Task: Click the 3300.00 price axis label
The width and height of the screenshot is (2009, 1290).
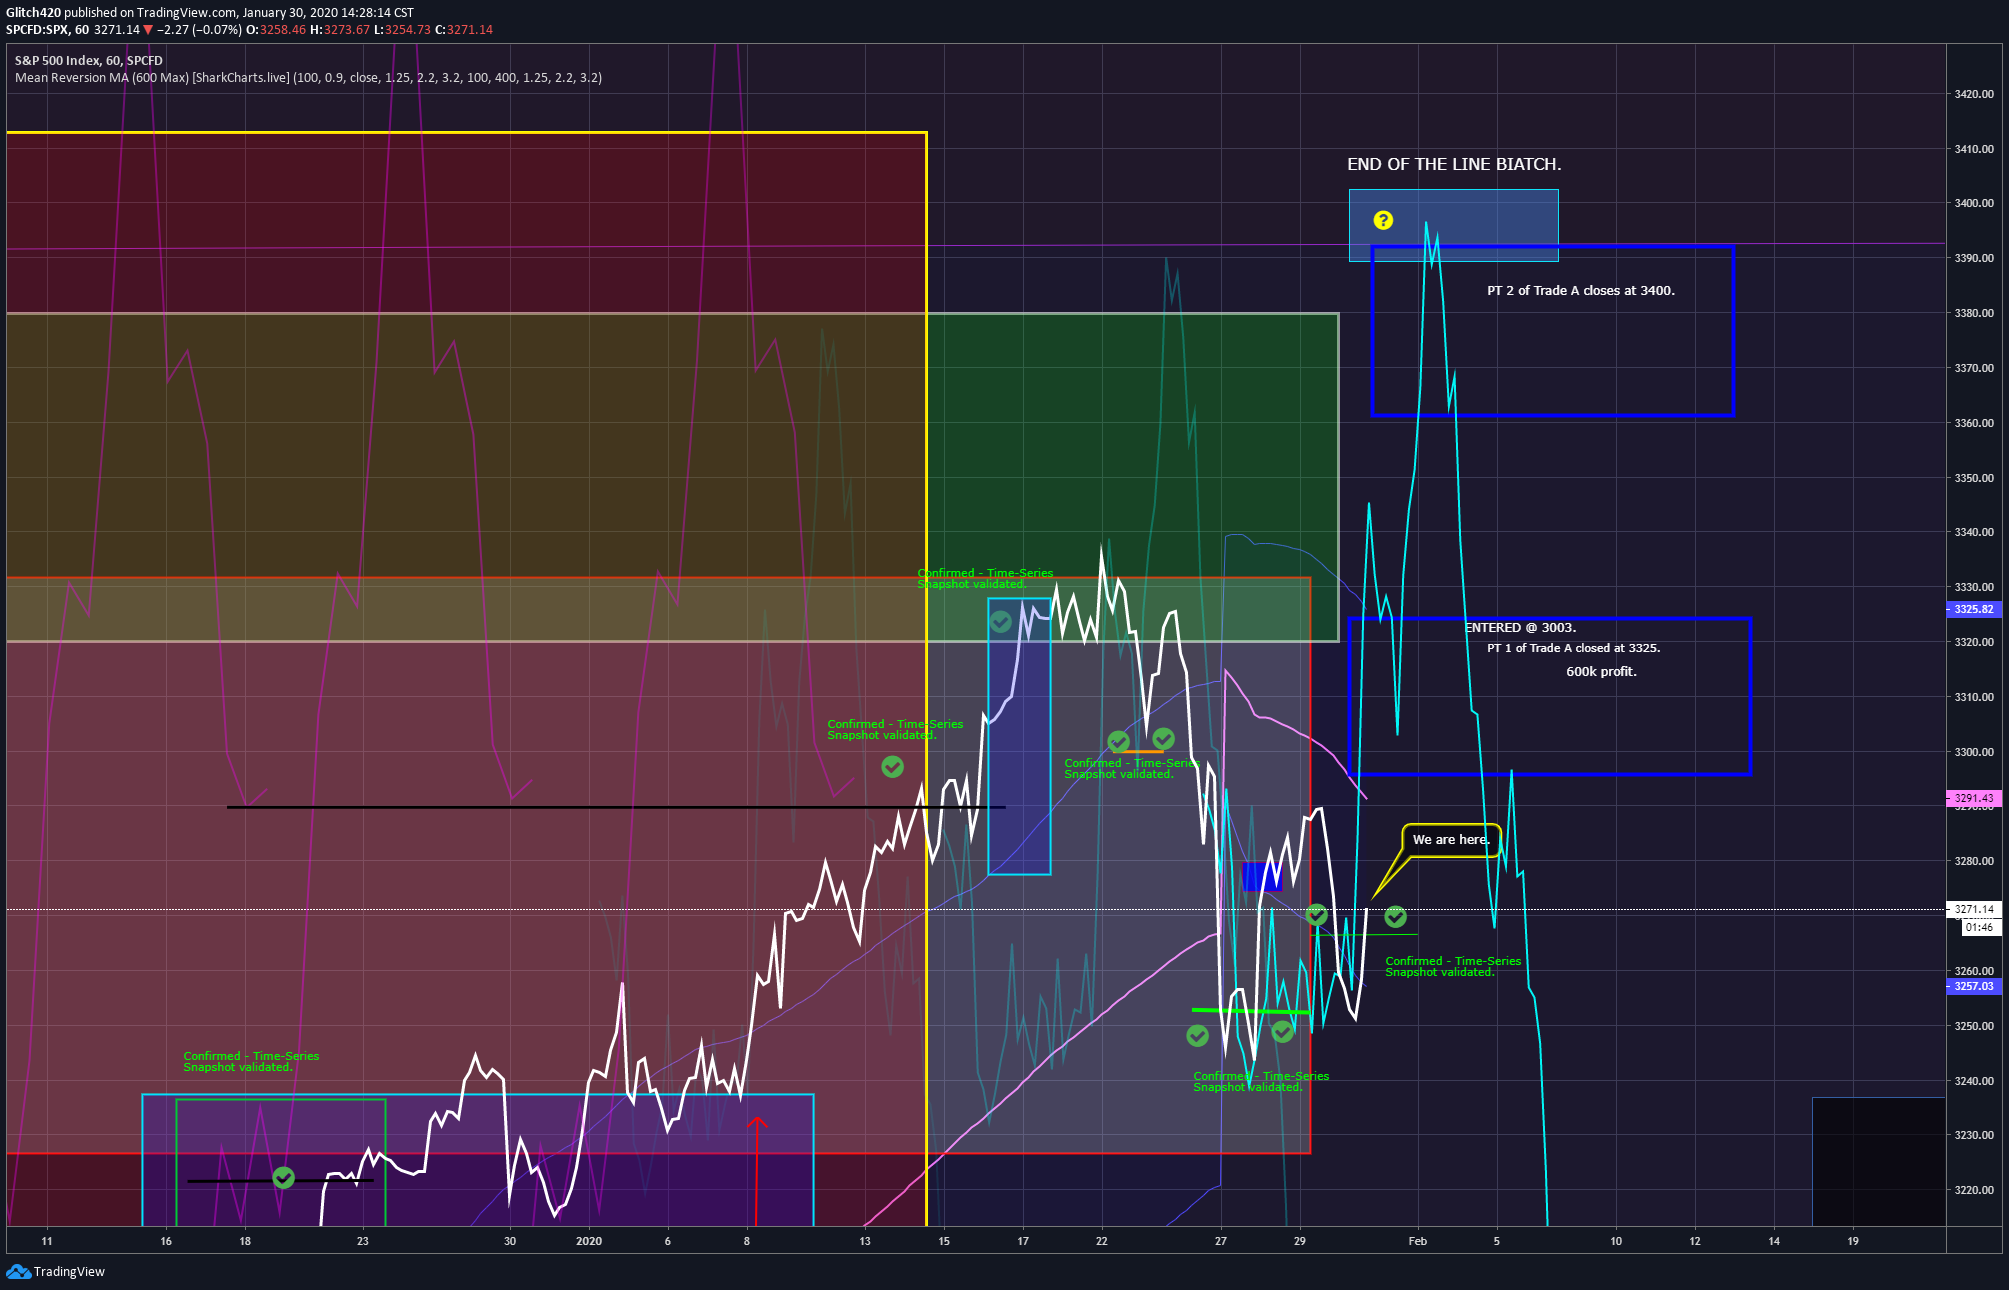Action: pyautogui.click(x=1974, y=752)
